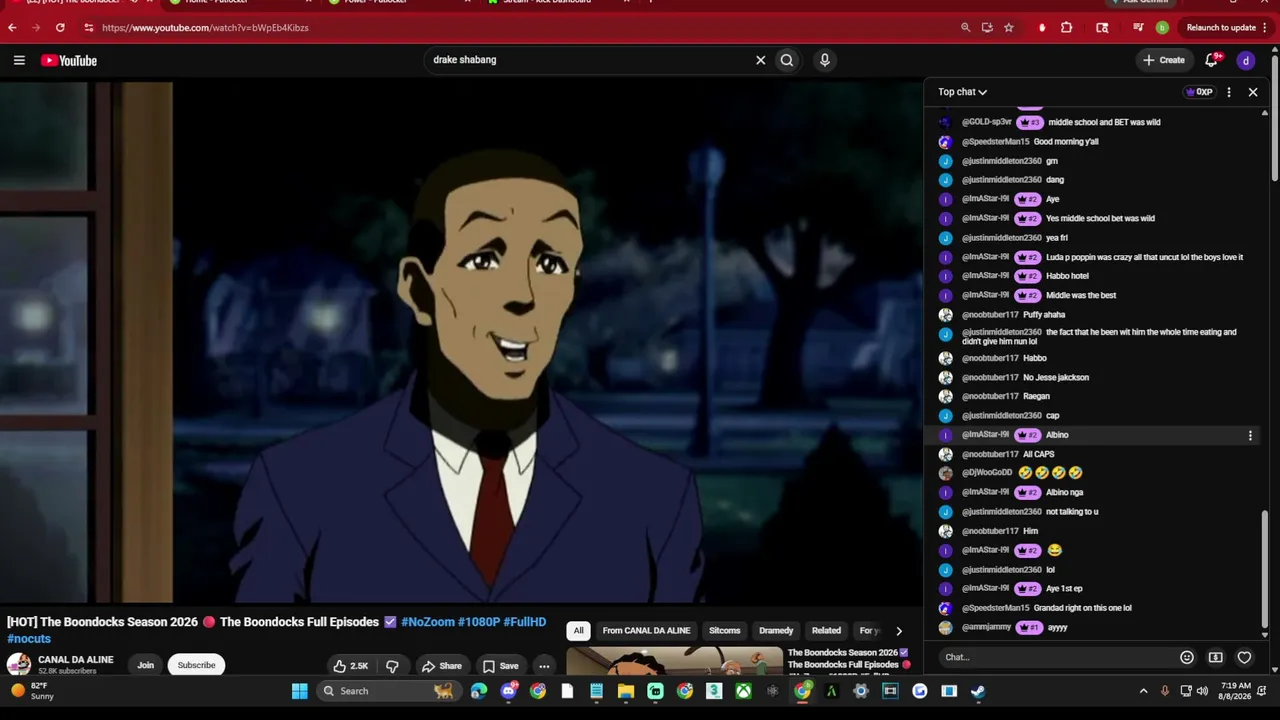Open the Chrome media controls icon
1280x720 pixels.
click(x=1138, y=28)
